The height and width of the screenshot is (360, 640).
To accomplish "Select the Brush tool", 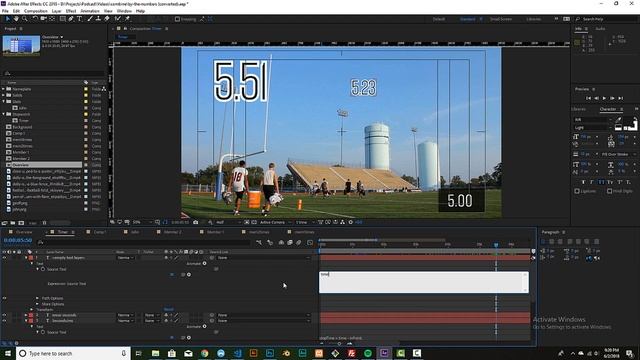I will point(90,19).
